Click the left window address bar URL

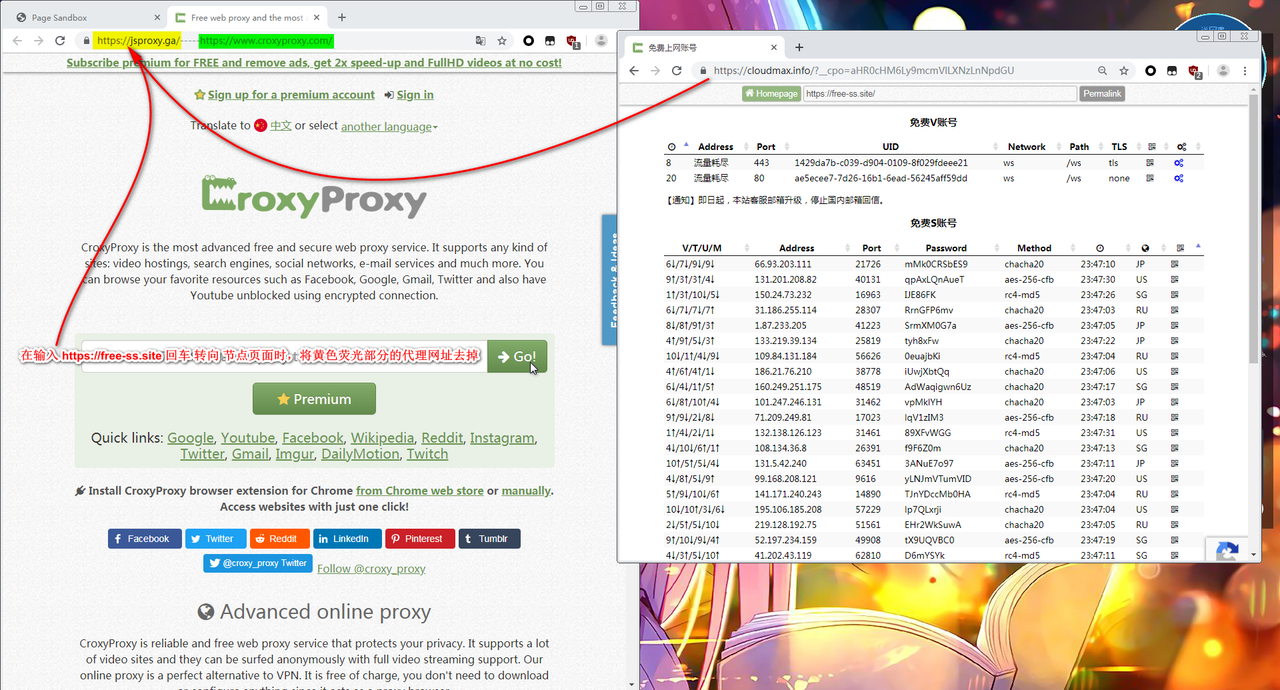pyautogui.click(x=215, y=41)
